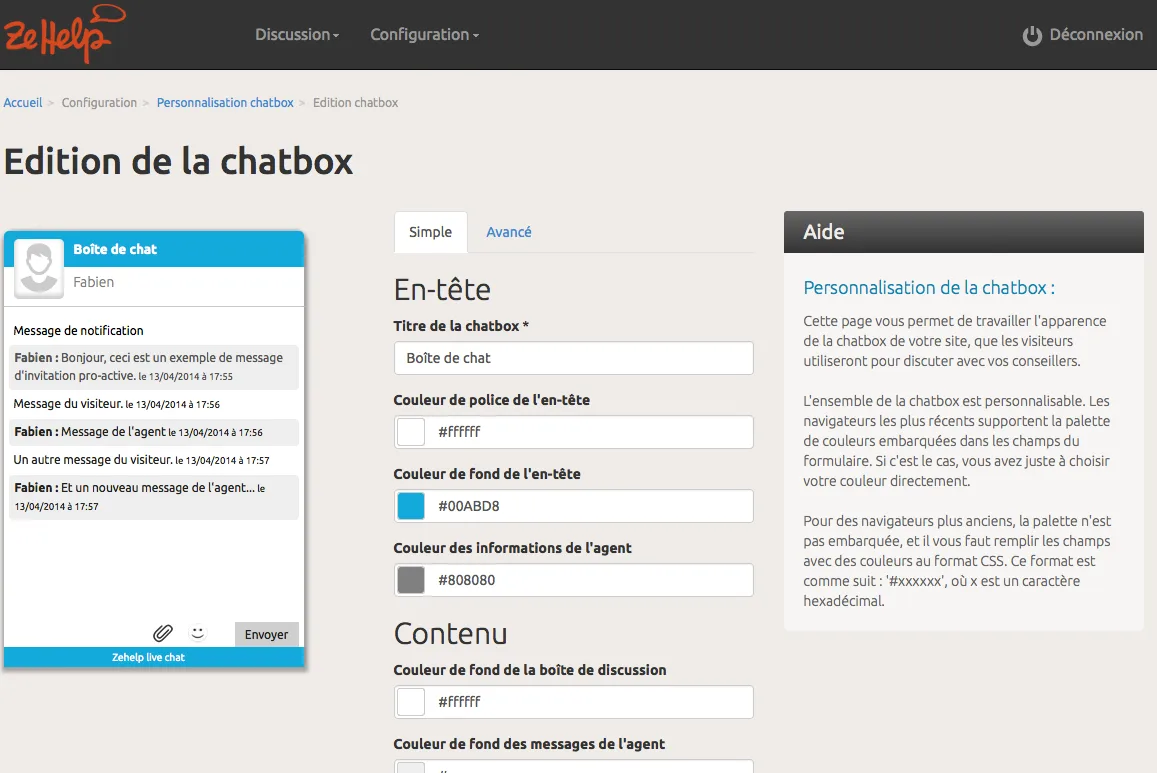1157x773 pixels.
Task: Click the Message de notification text
Action: click(x=78, y=330)
